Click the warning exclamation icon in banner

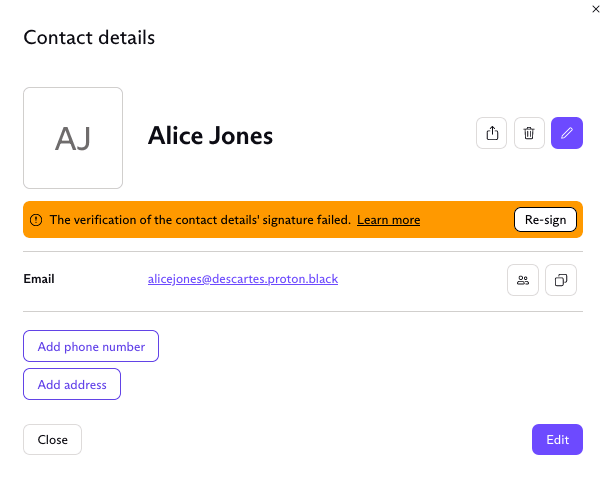point(36,220)
